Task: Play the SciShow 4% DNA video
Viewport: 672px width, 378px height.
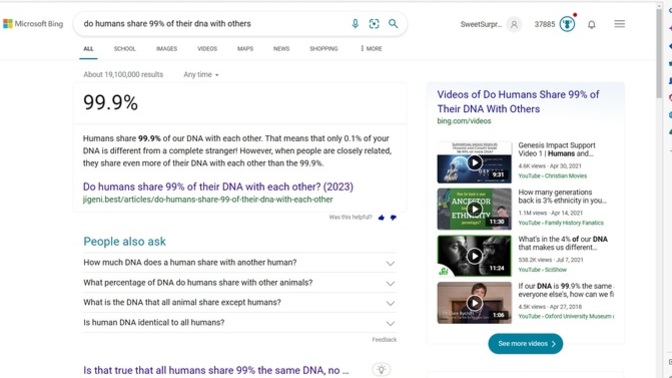Action: (x=474, y=256)
